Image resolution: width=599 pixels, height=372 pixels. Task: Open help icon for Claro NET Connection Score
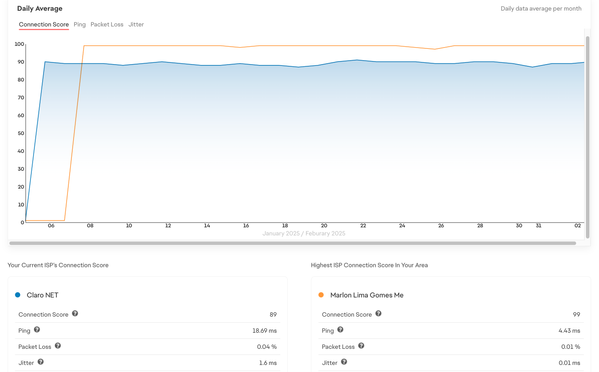75,314
